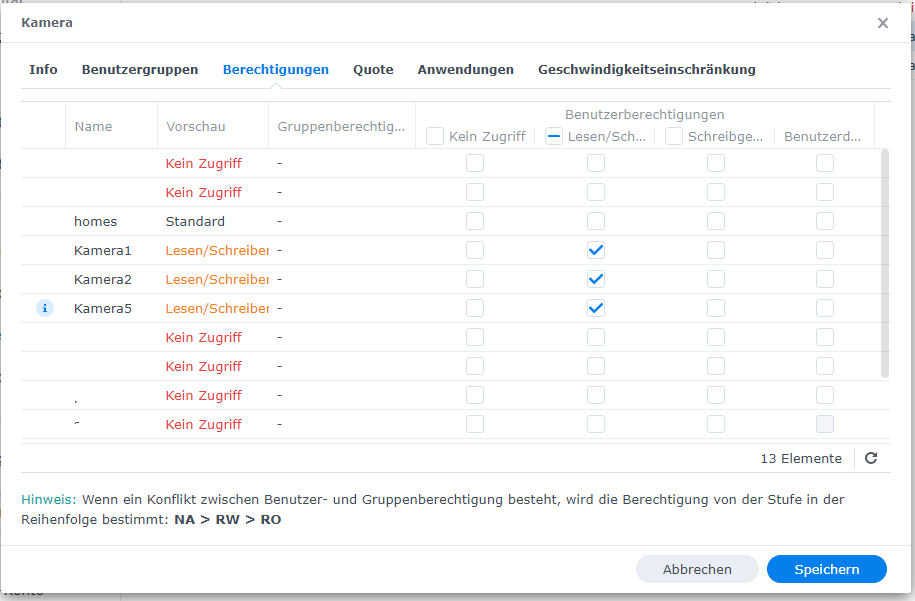Select the Kamera5 row name
The height and width of the screenshot is (601, 915).
click(103, 309)
